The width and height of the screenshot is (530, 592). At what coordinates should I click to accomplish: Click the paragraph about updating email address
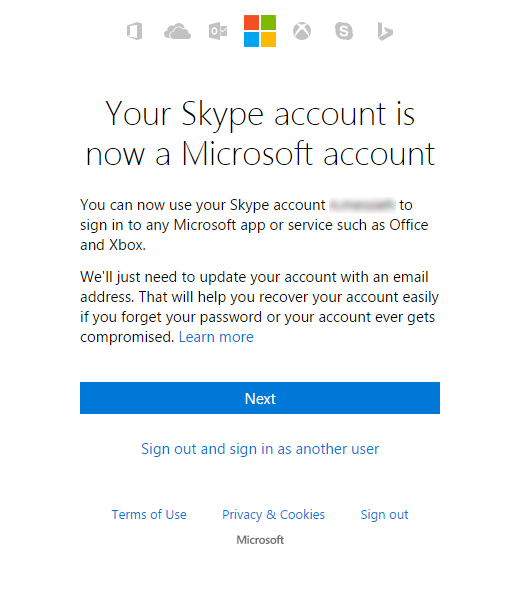point(260,307)
